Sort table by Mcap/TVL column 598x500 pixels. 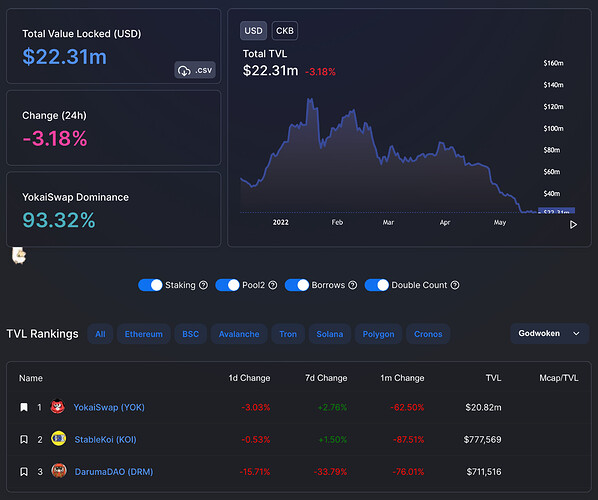[559, 378]
